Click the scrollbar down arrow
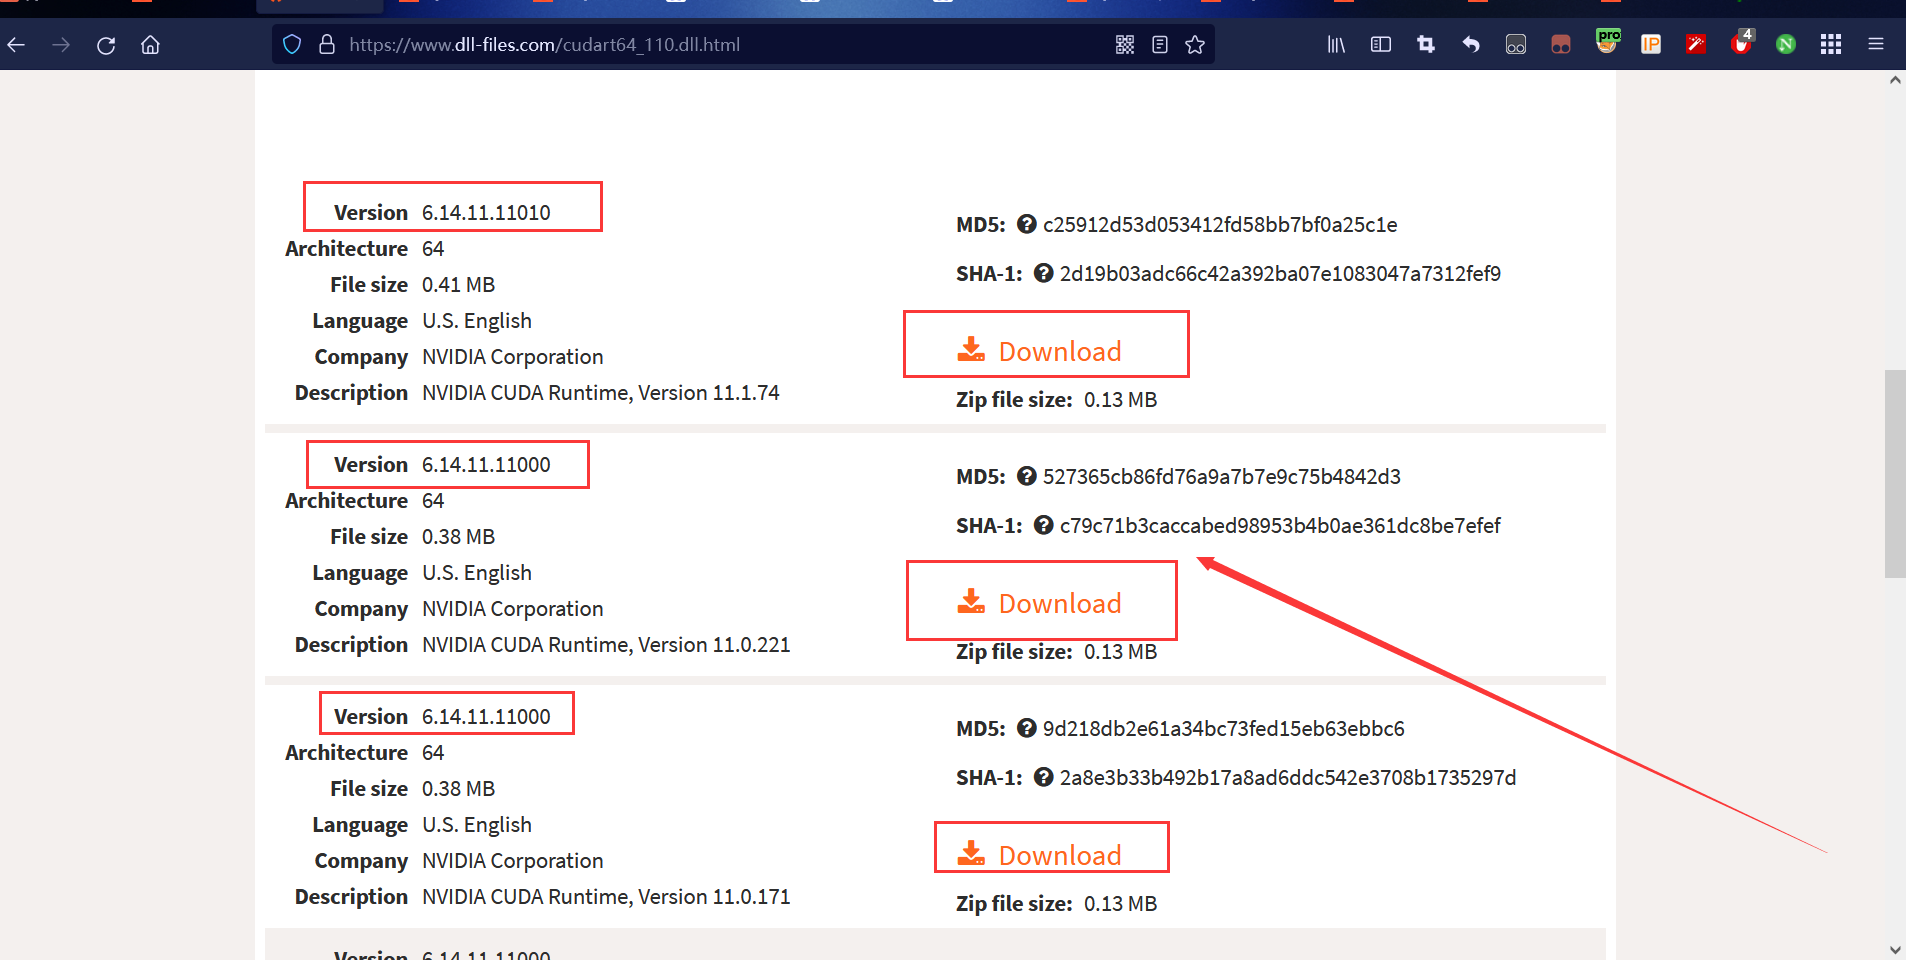This screenshot has width=1906, height=960. pyautogui.click(x=1895, y=950)
